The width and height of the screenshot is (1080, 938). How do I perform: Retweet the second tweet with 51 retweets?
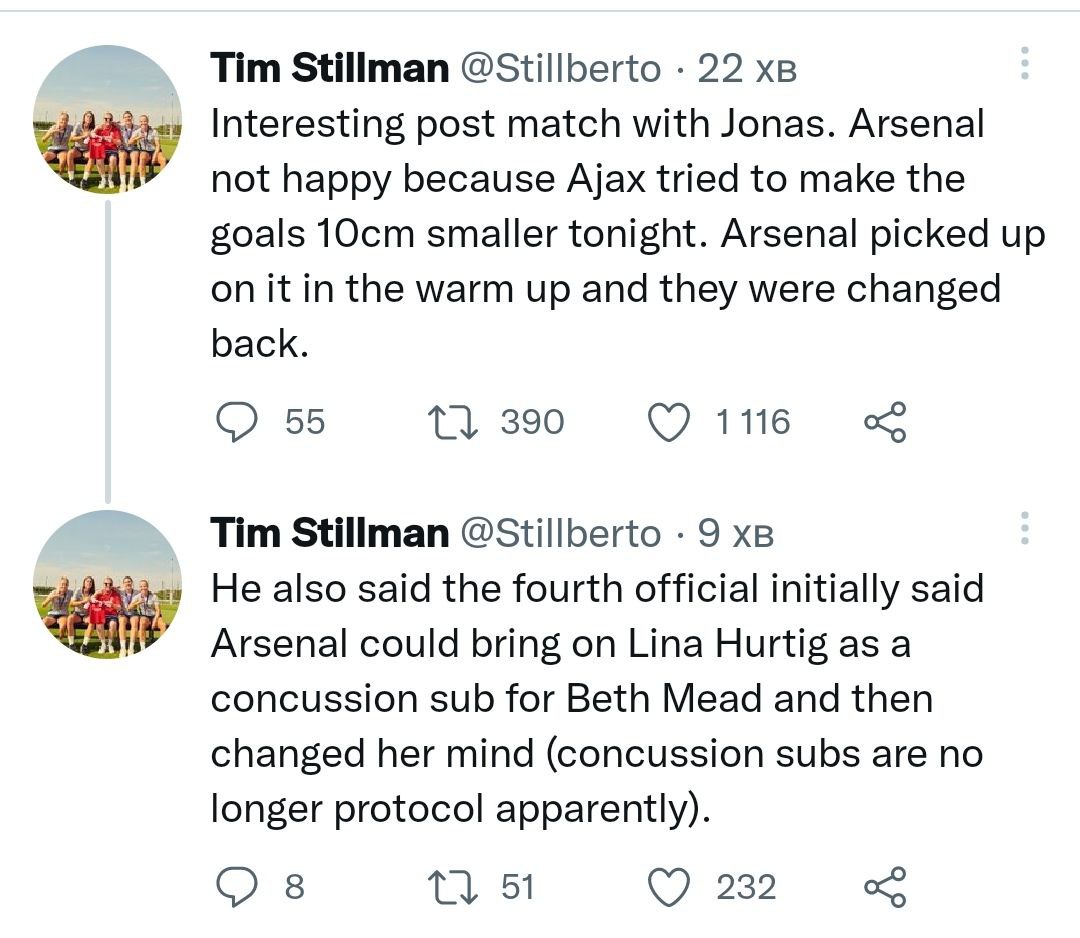coord(449,887)
